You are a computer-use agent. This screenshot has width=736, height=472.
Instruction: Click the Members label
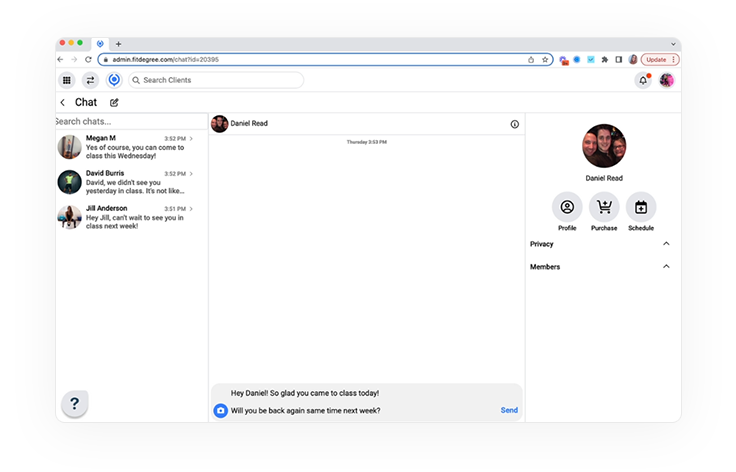point(545,267)
